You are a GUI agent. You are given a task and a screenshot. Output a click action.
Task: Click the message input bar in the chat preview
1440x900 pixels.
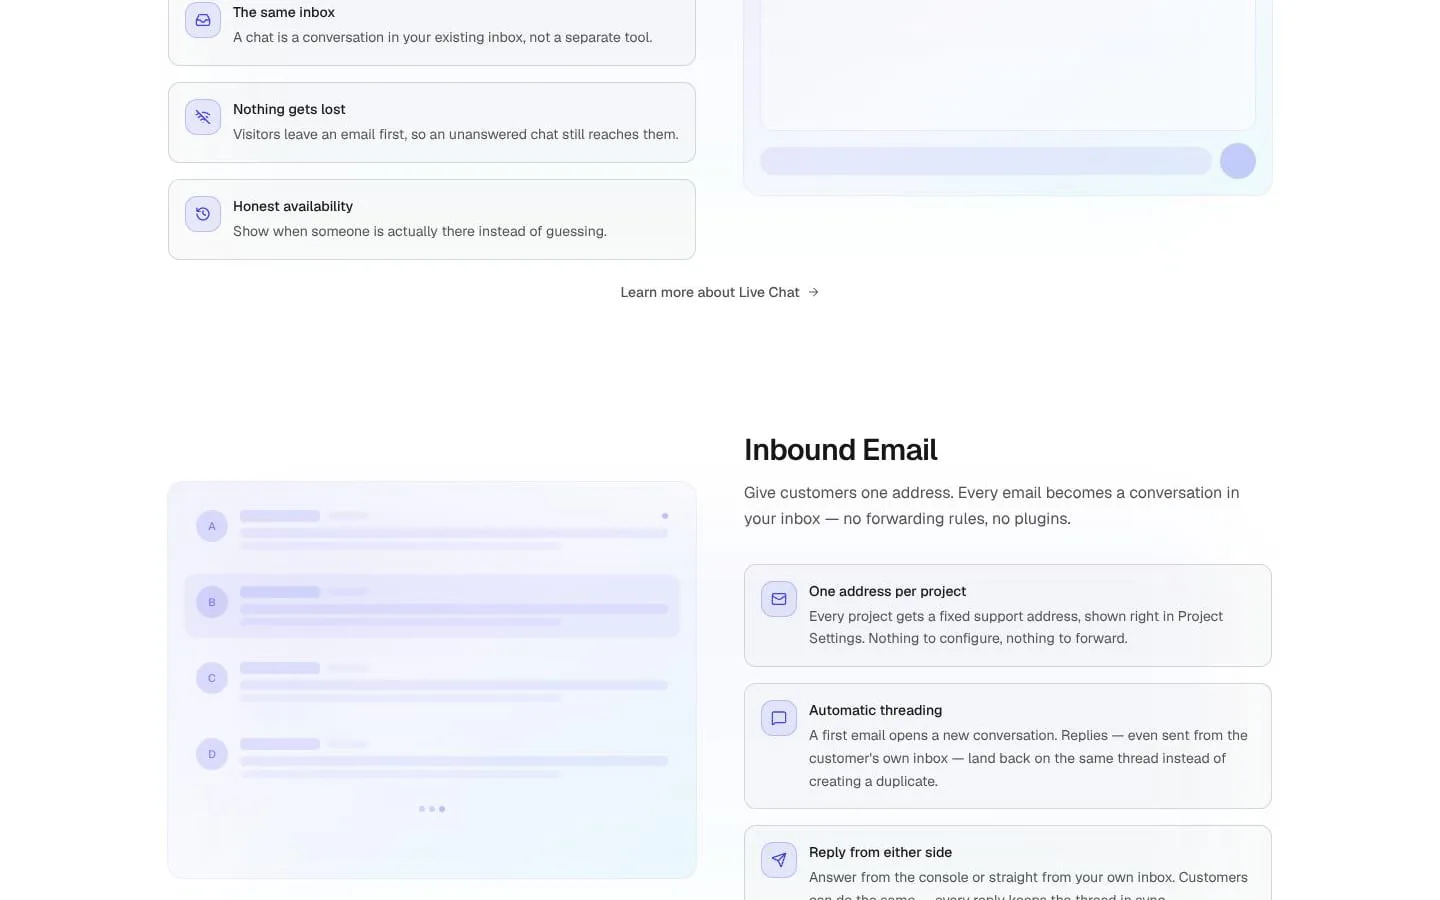[986, 161]
